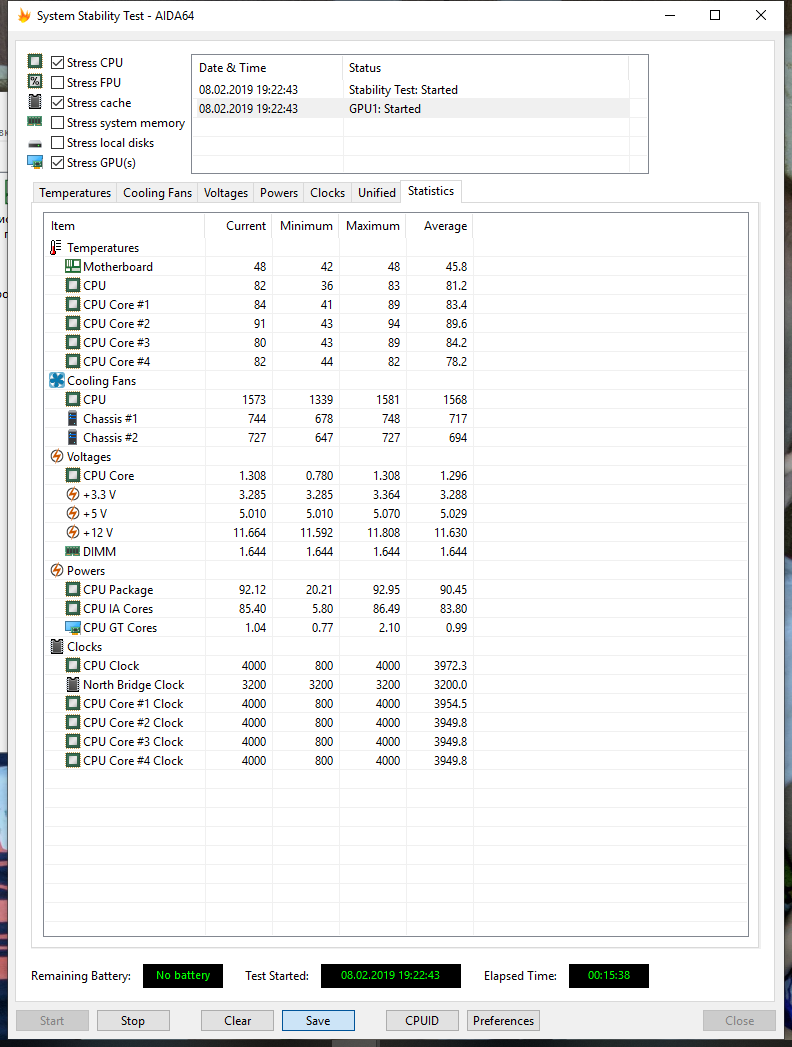Open the Unified tab
This screenshot has height=1047, width=792.
(377, 192)
